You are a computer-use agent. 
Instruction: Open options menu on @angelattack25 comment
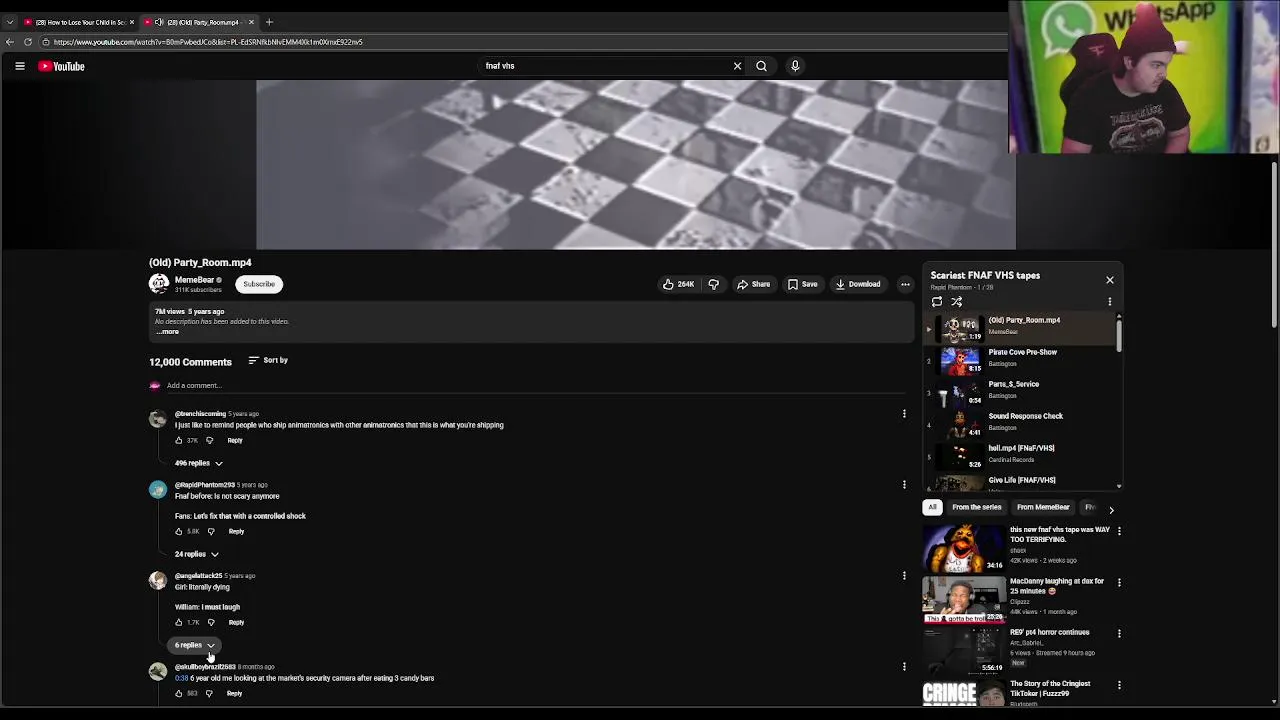tap(904, 576)
